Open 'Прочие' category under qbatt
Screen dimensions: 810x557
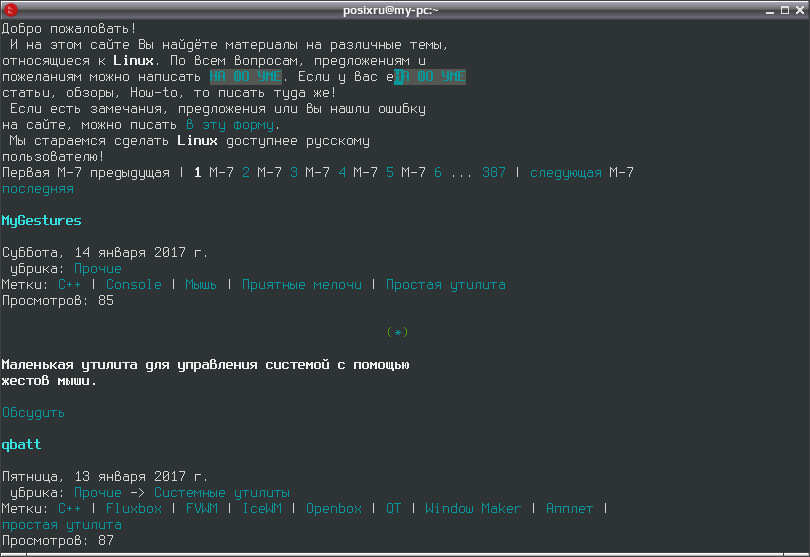(x=98, y=493)
